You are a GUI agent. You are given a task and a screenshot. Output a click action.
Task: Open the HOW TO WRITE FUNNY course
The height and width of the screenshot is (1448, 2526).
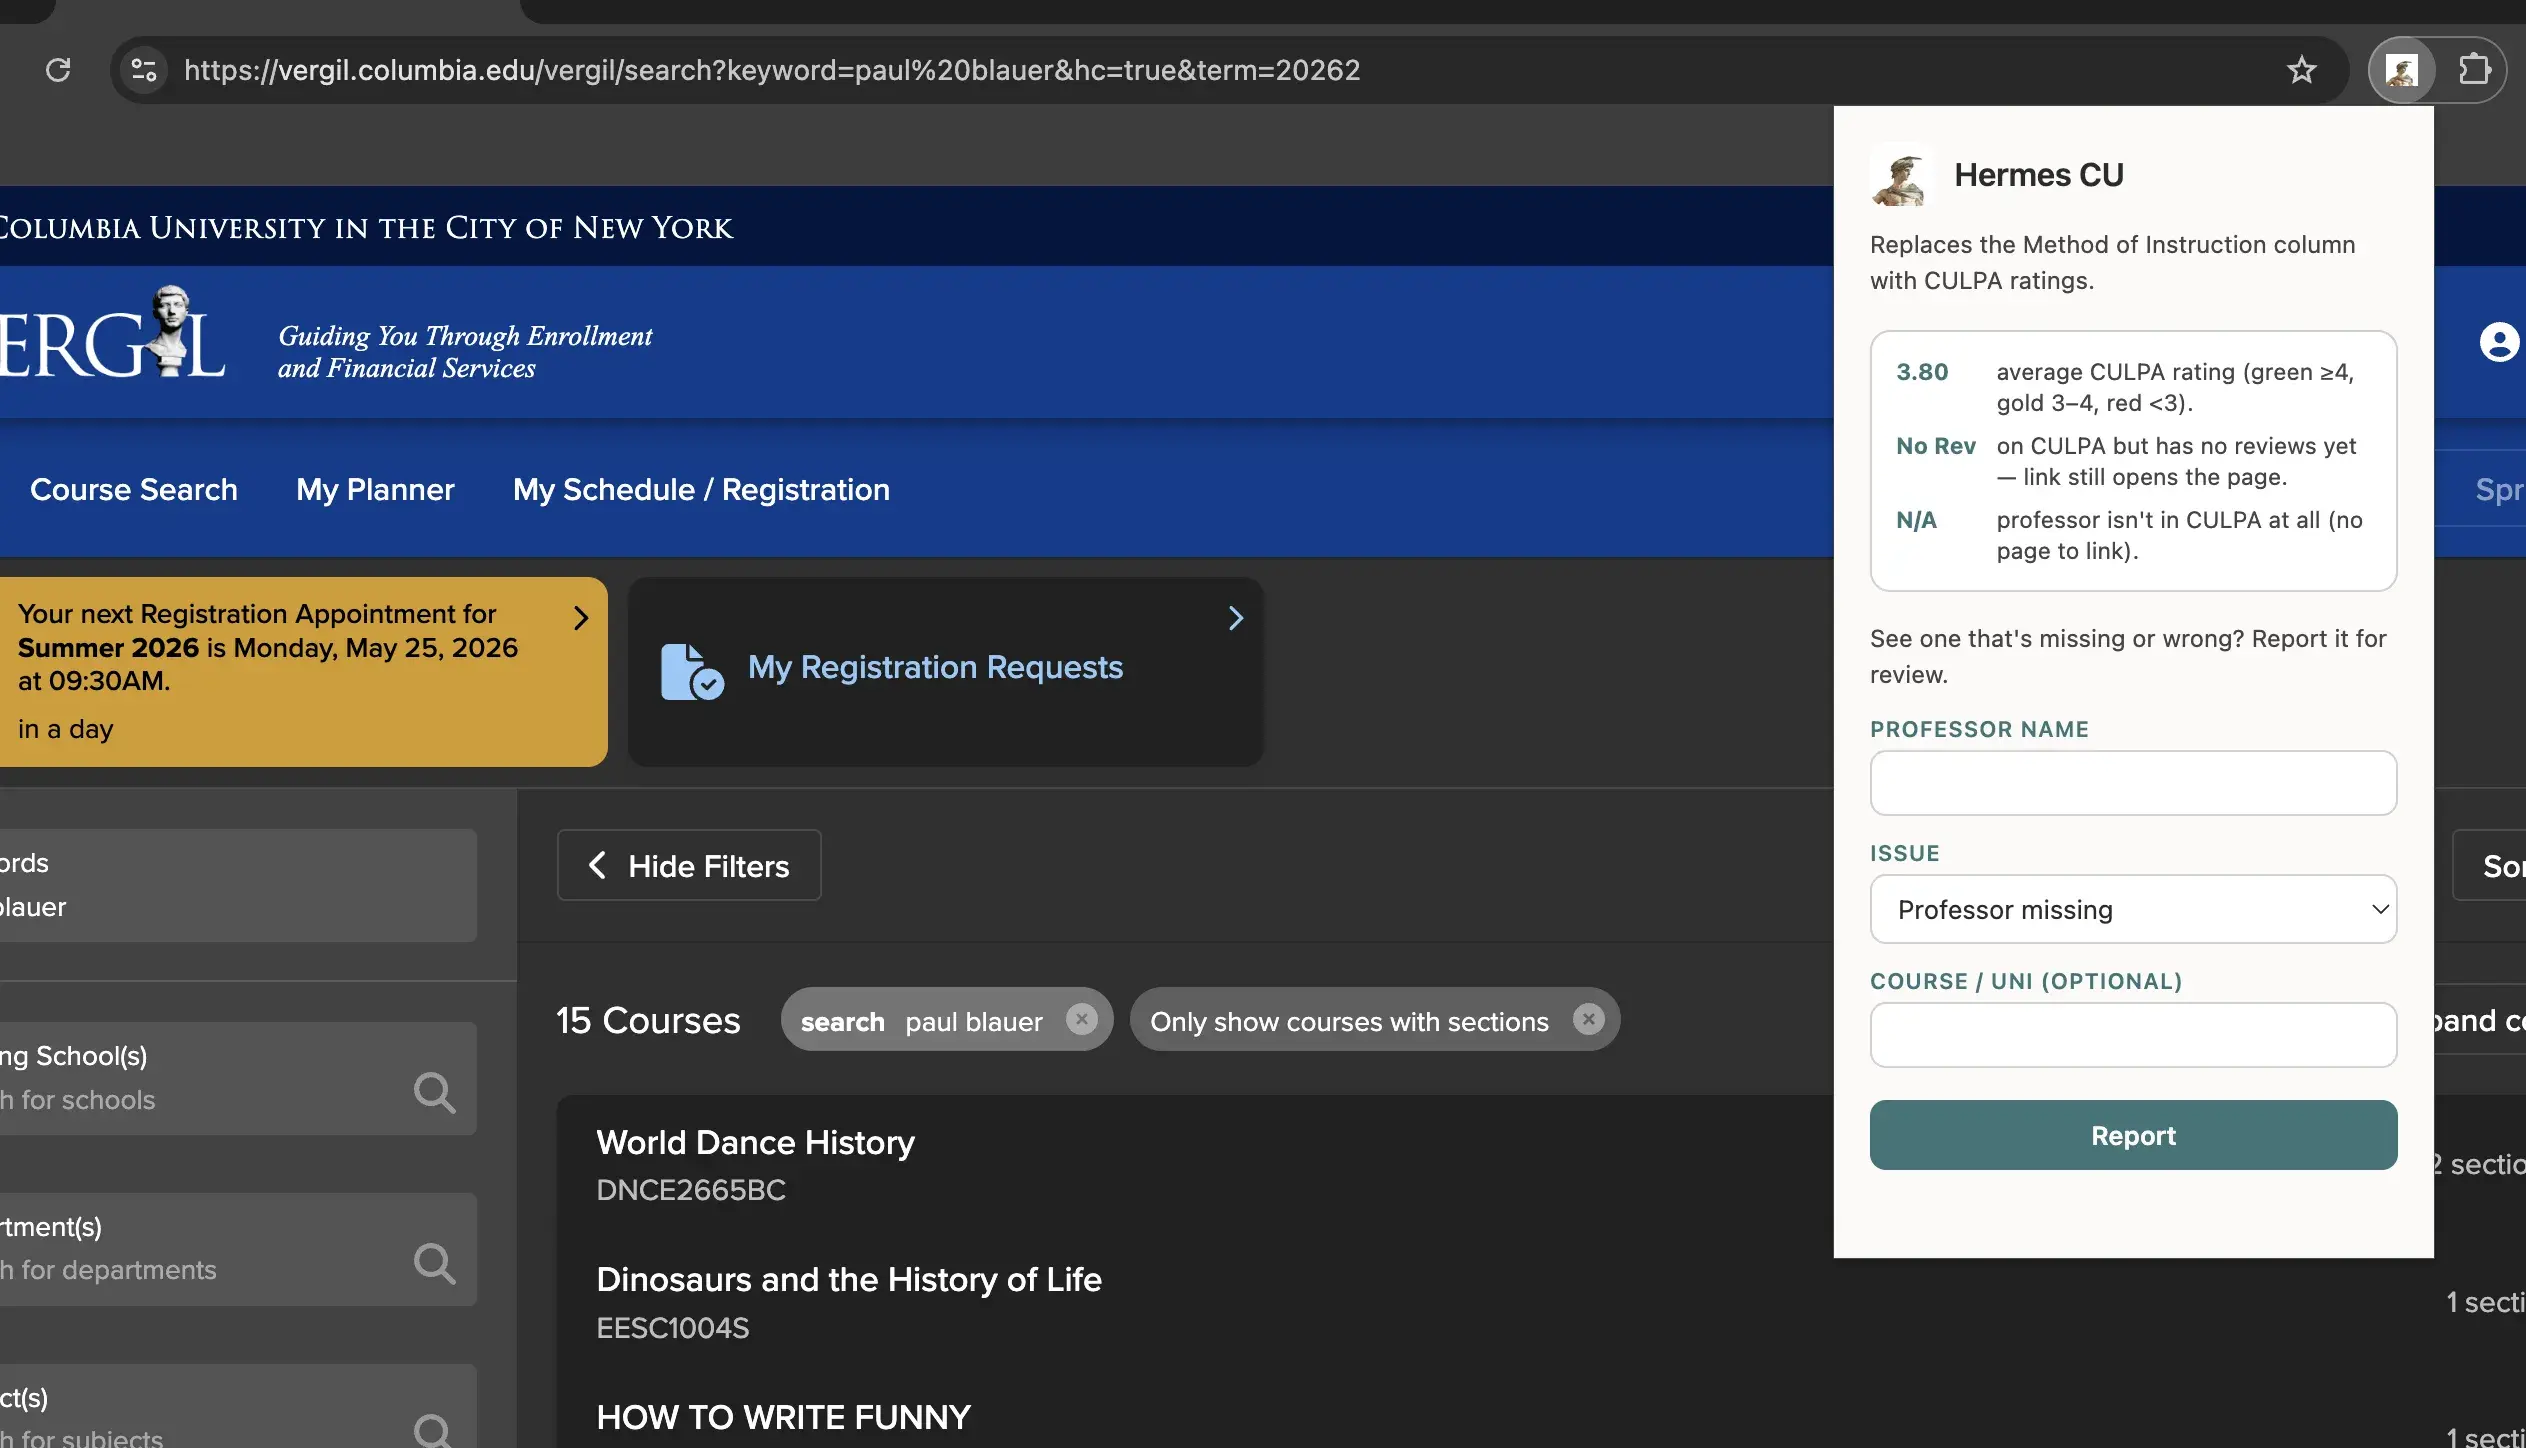coord(783,1417)
